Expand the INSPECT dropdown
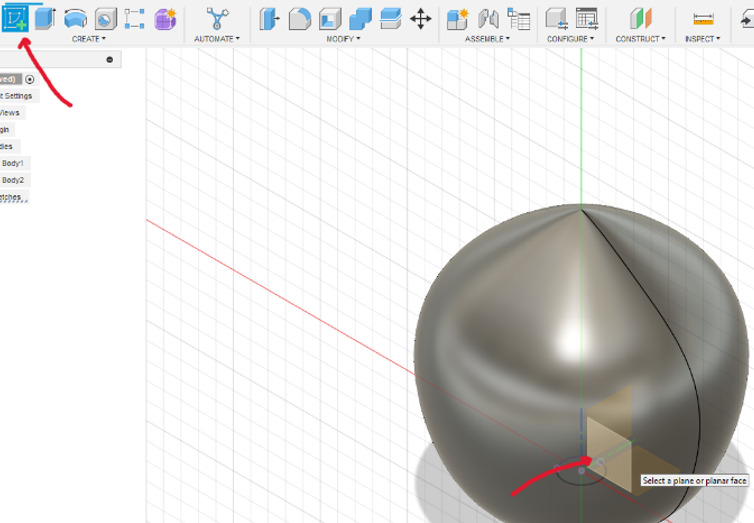This screenshot has width=754, height=523. pos(703,39)
